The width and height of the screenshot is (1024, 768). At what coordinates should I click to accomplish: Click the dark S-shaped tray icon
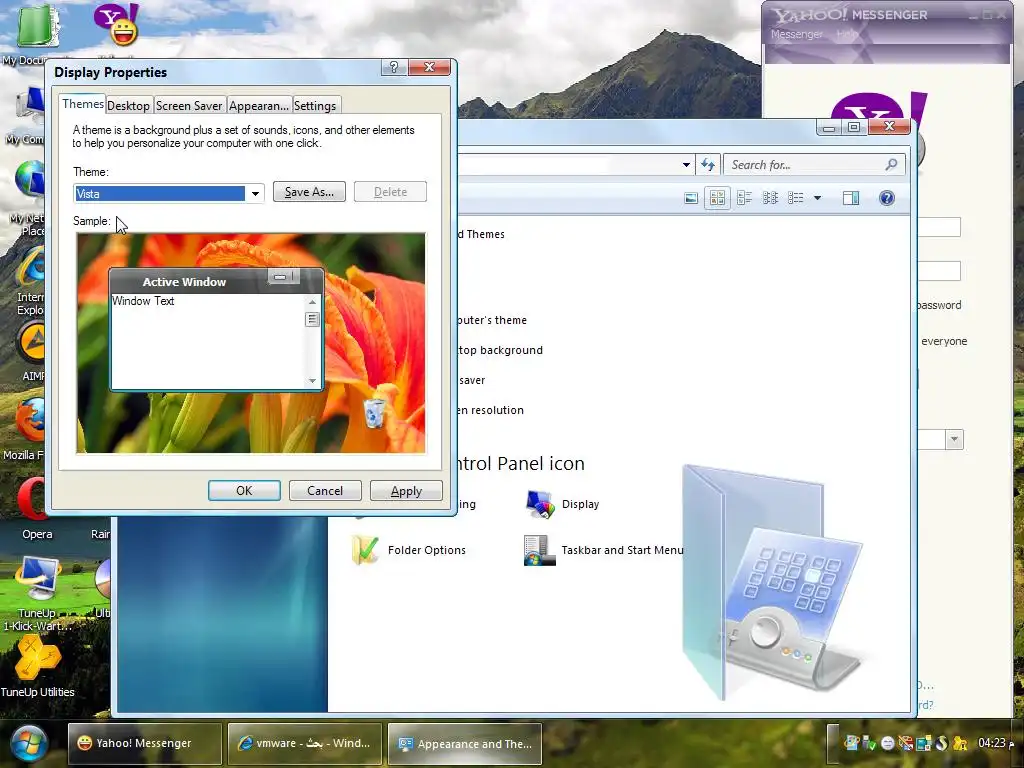[942, 743]
